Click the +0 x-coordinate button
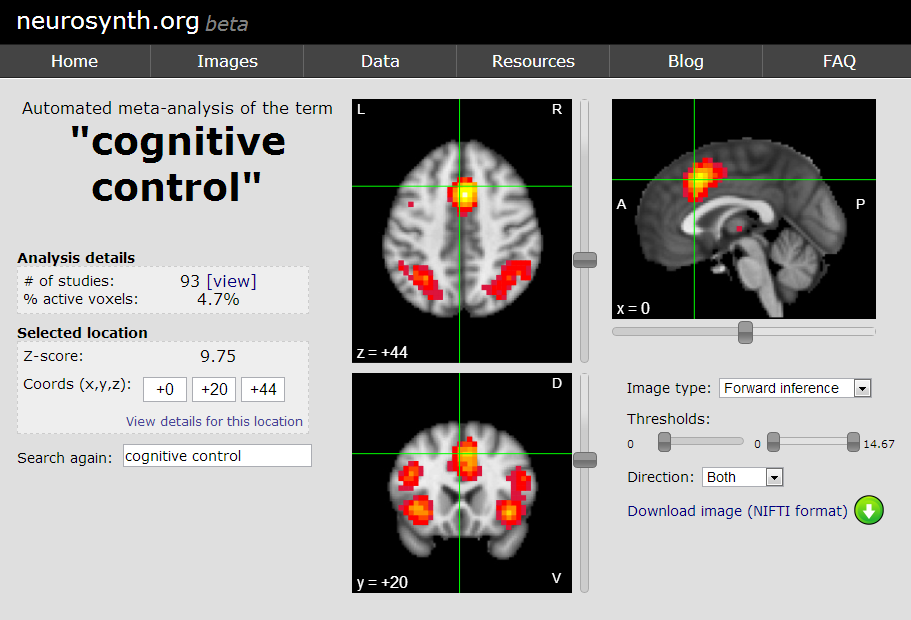The height and width of the screenshot is (620, 911). (x=164, y=389)
